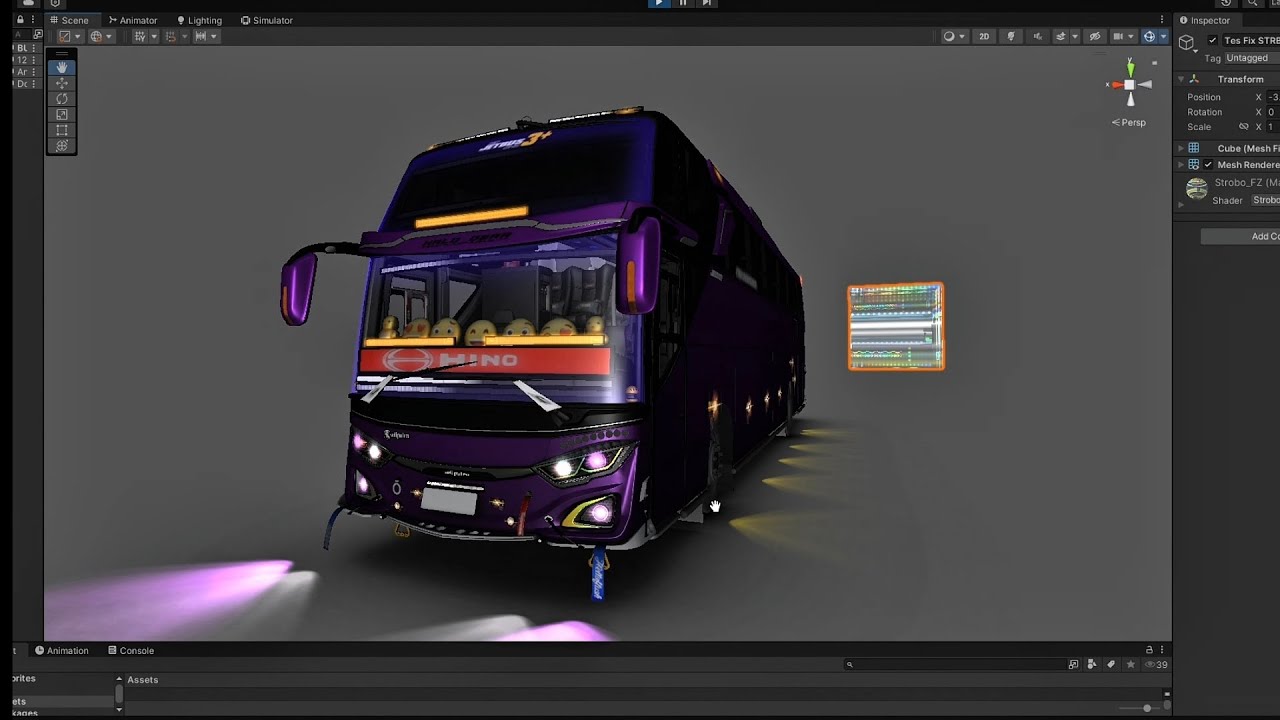Viewport: 1280px width, 720px height.
Task: Disable the Mesh Renderer component checkbox
Action: coord(1208,165)
